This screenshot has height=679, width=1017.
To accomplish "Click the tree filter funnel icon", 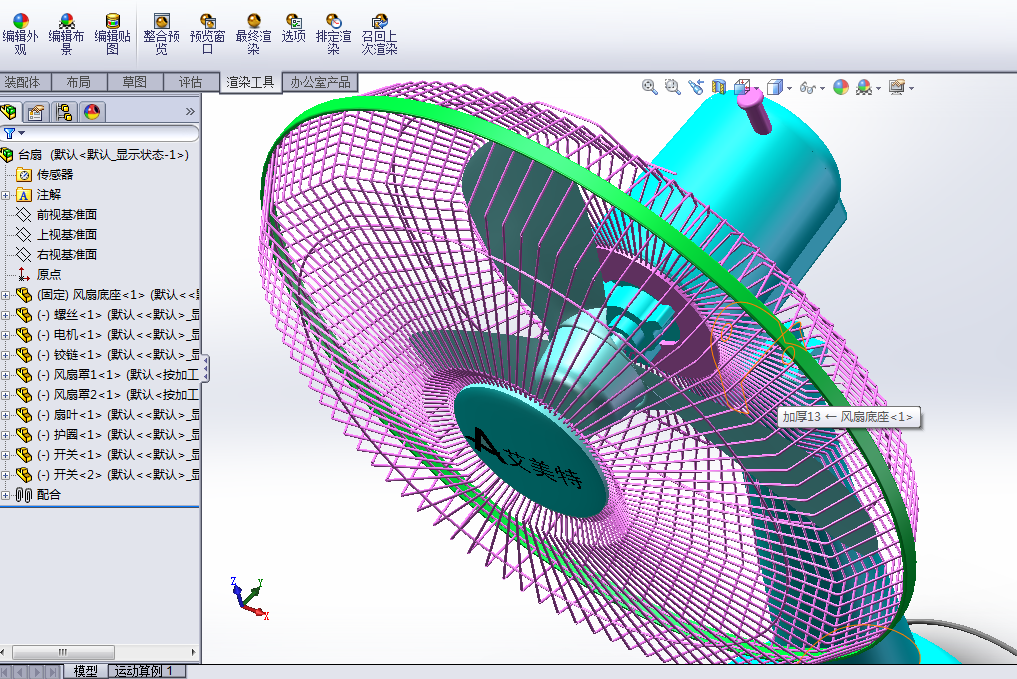I will tap(9, 133).
